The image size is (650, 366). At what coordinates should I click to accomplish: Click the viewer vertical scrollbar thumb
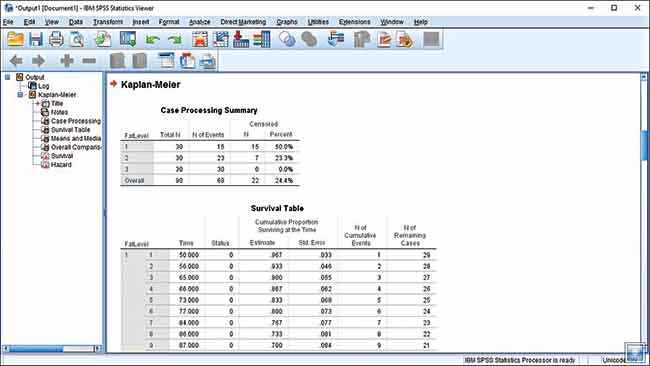644,145
